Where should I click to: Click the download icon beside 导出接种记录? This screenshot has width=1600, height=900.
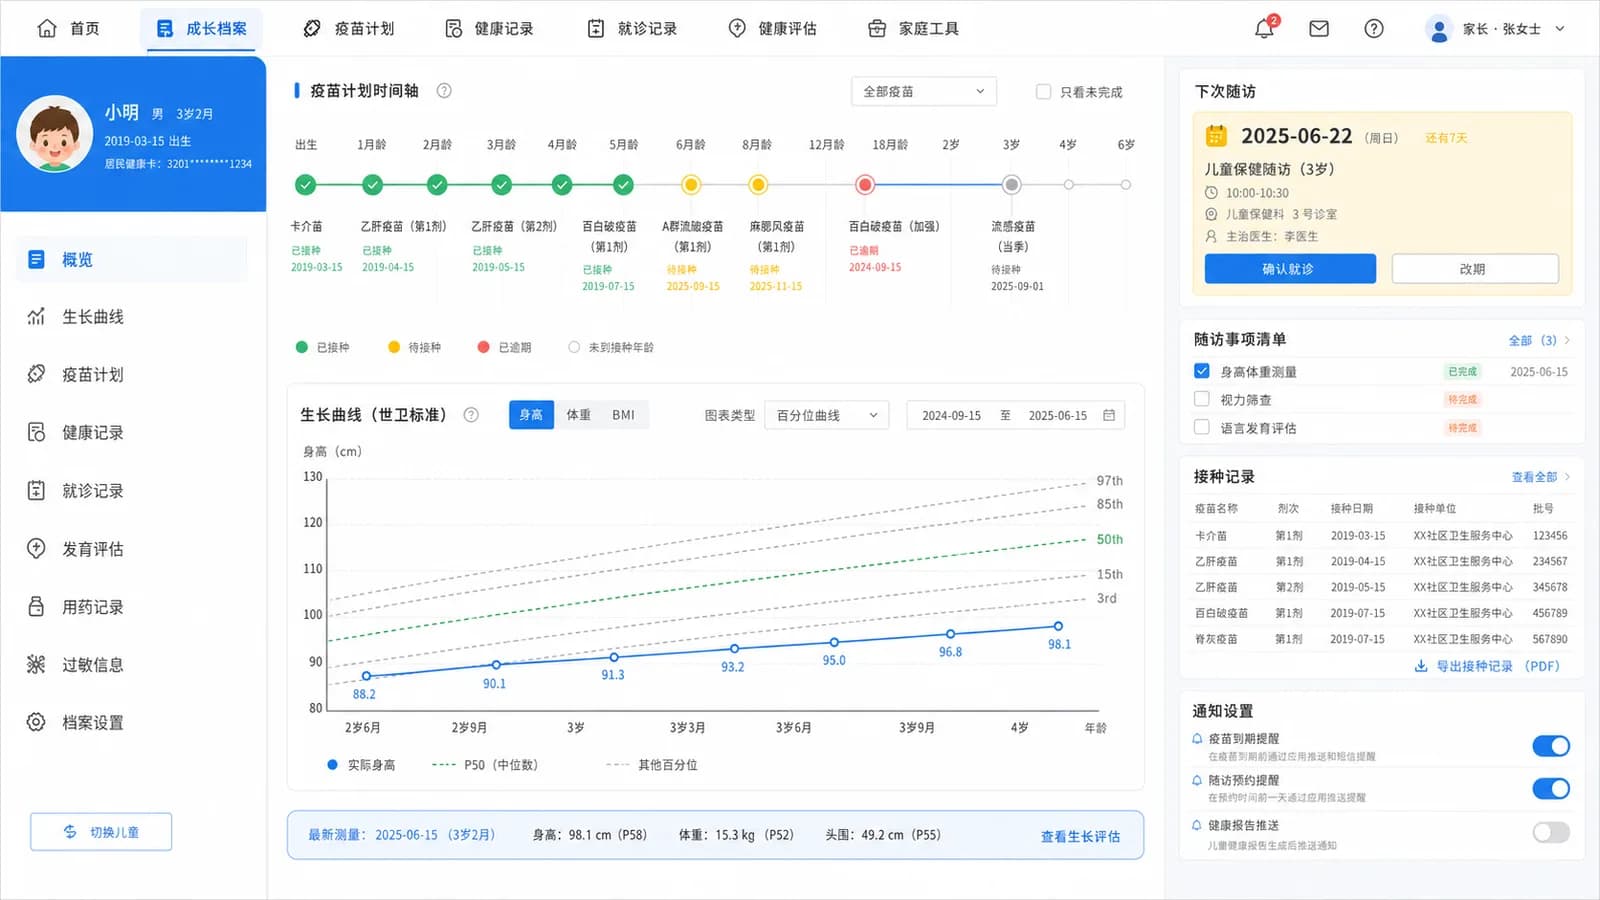(1421, 666)
